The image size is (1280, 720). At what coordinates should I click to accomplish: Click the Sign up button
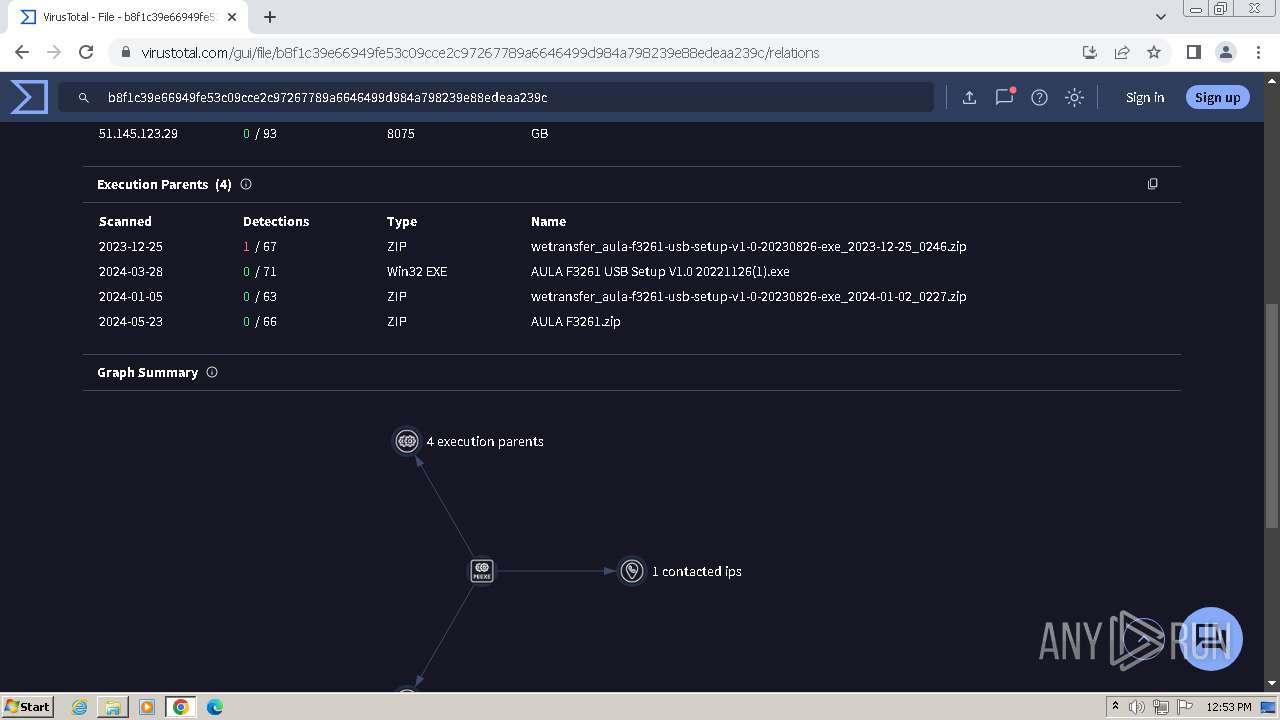[1217, 97]
